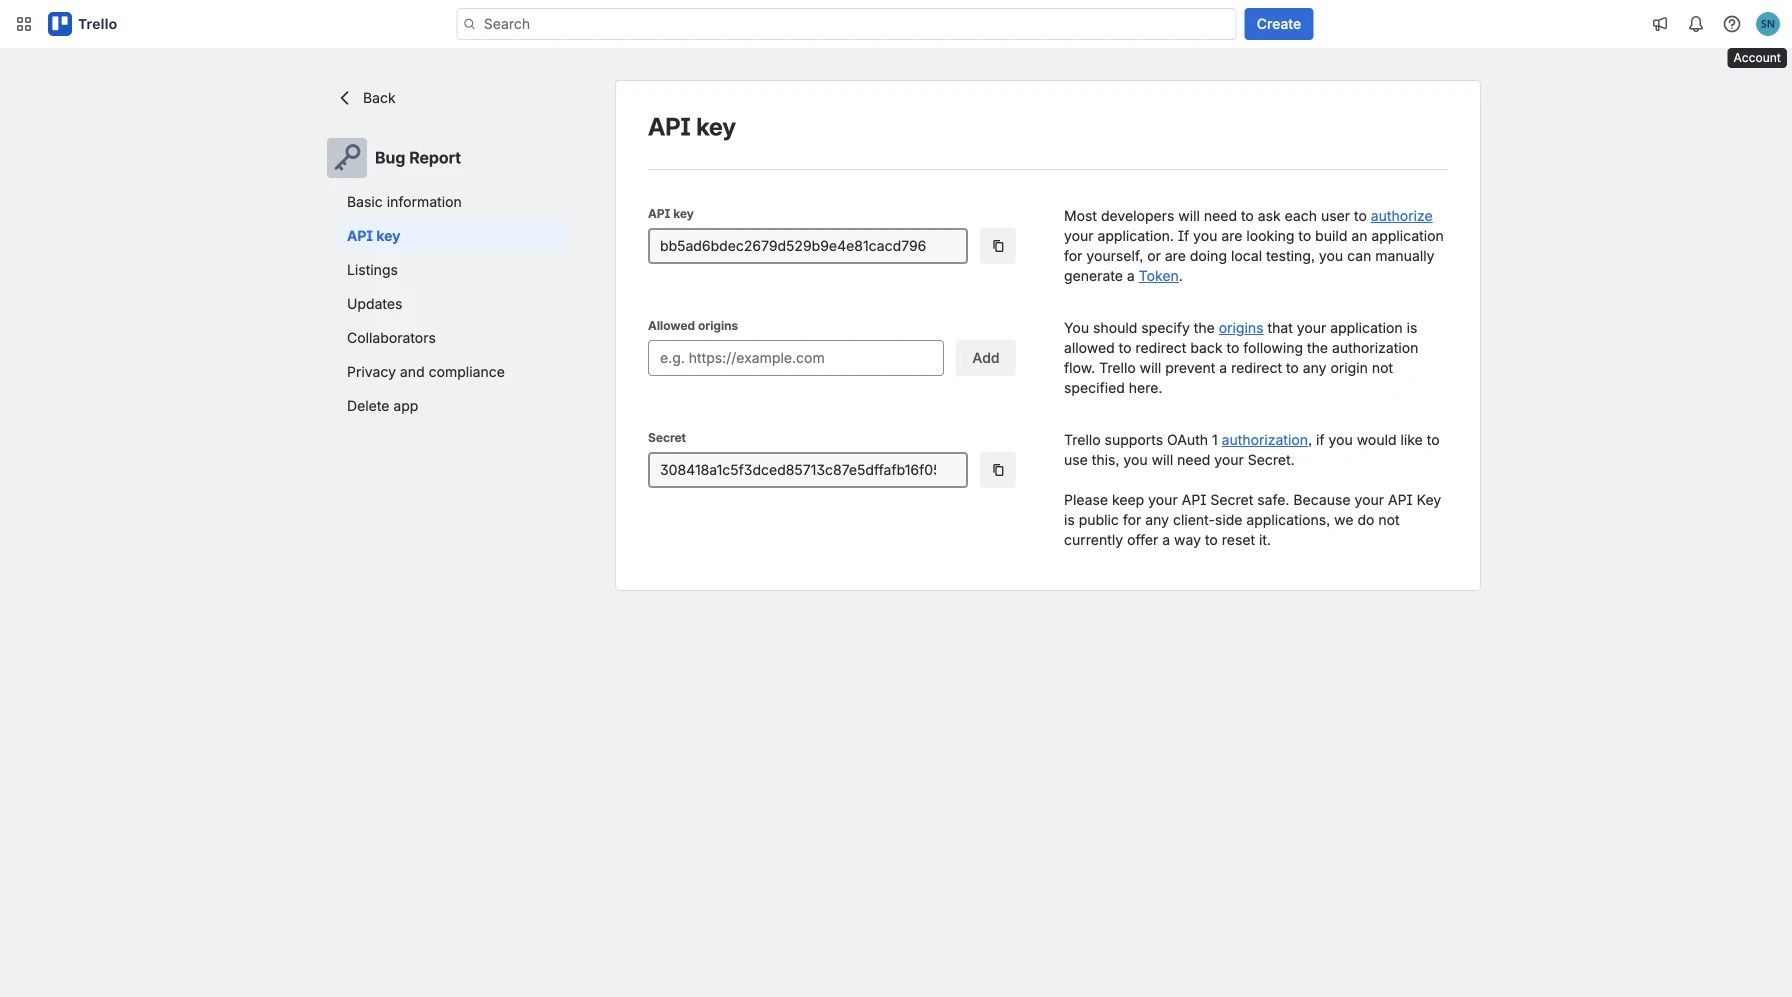Click the Add origin button
This screenshot has width=1792, height=997.
pyautogui.click(x=985, y=358)
